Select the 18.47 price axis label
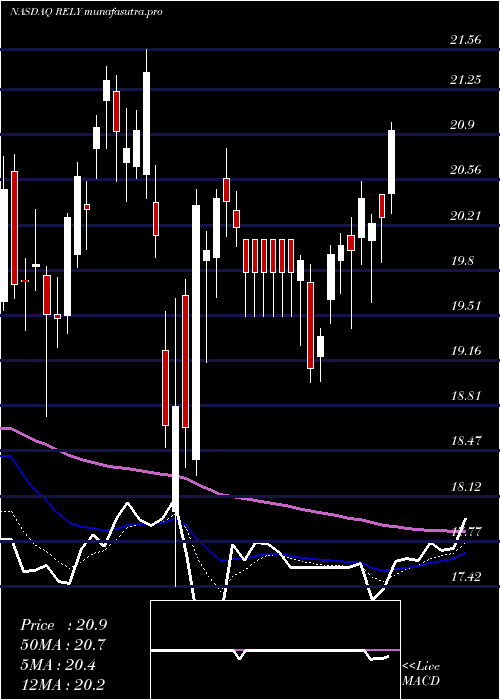 point(466,441)
